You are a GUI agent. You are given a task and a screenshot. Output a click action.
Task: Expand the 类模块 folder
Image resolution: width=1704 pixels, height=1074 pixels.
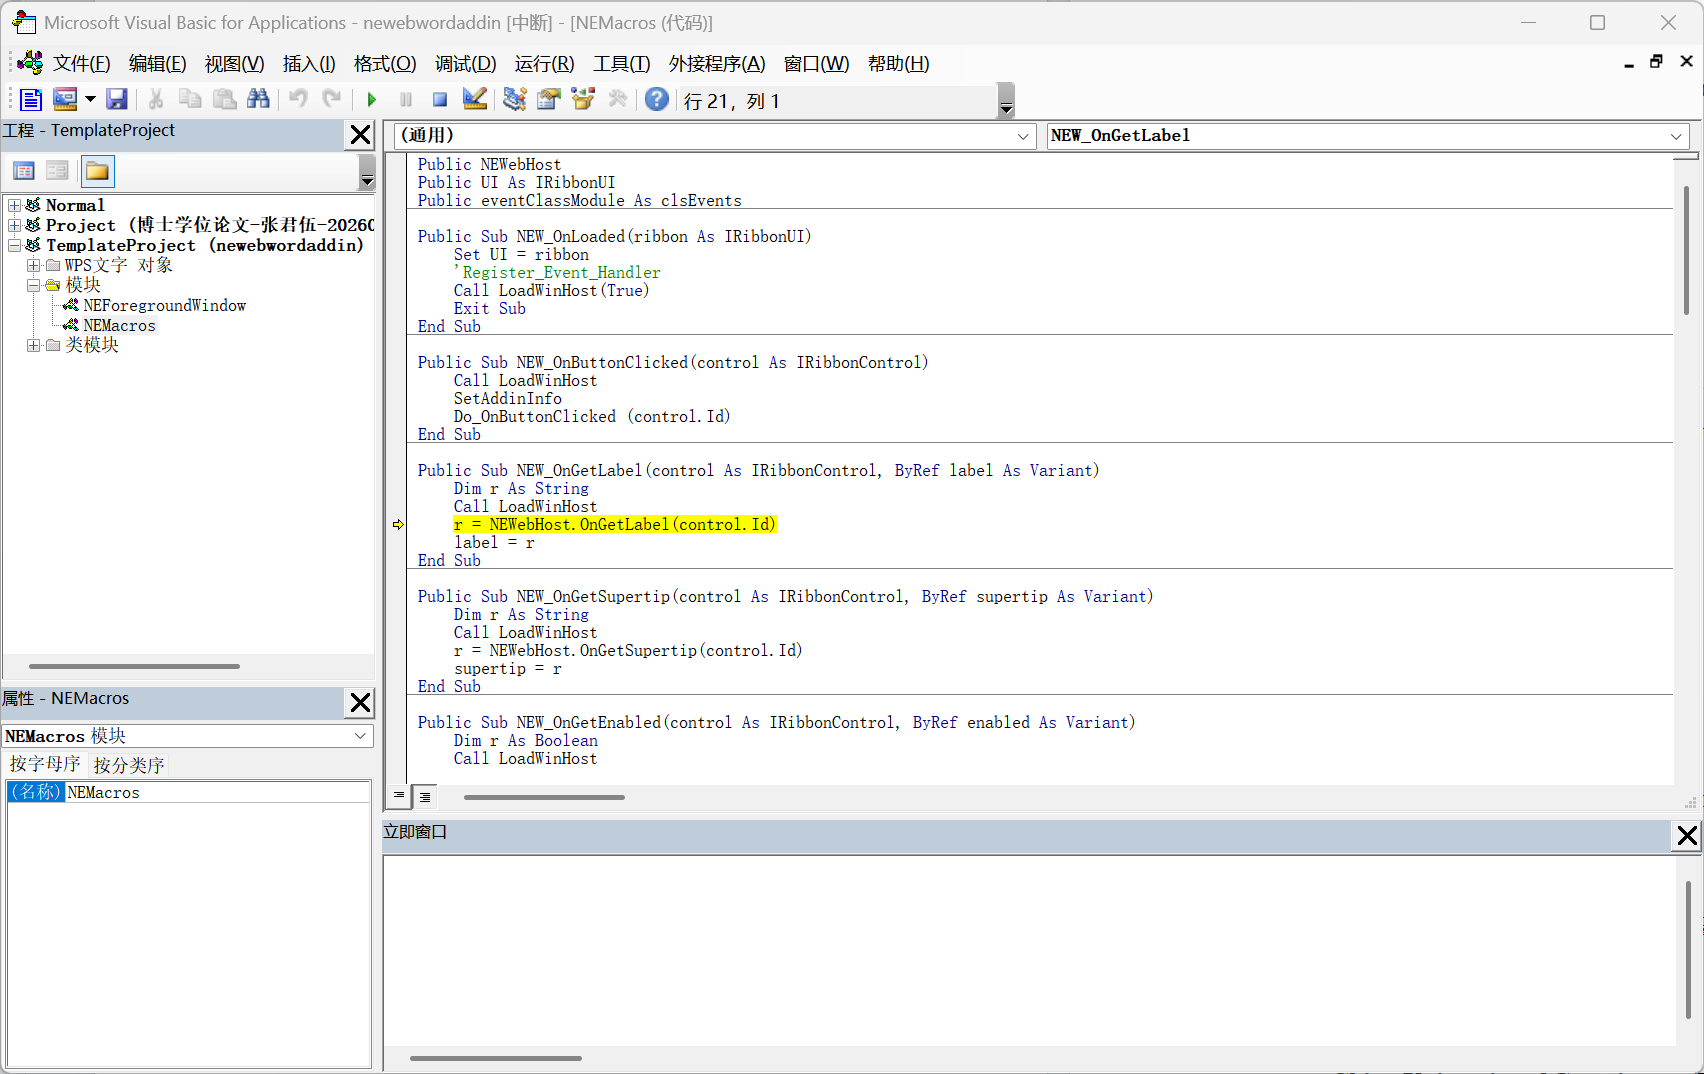point(33,345)
